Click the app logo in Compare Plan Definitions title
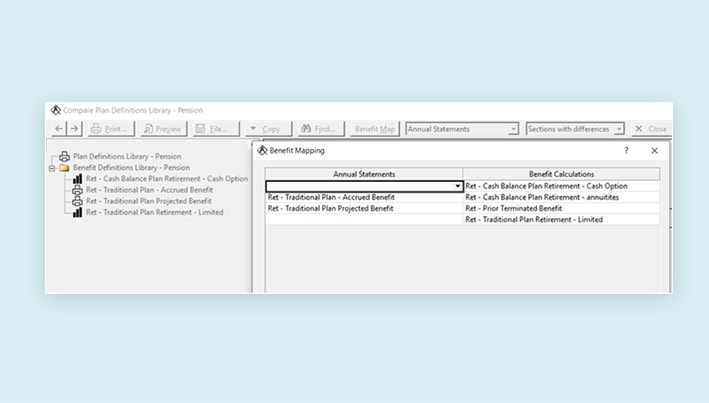The image size is (709, 403). [x=56, y=110]
